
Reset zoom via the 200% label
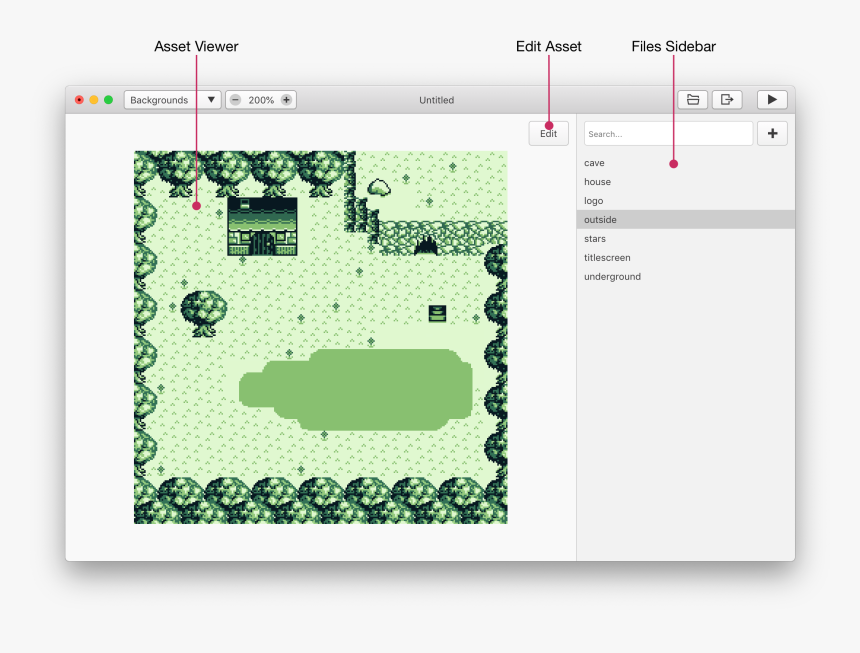click(261, 100)
